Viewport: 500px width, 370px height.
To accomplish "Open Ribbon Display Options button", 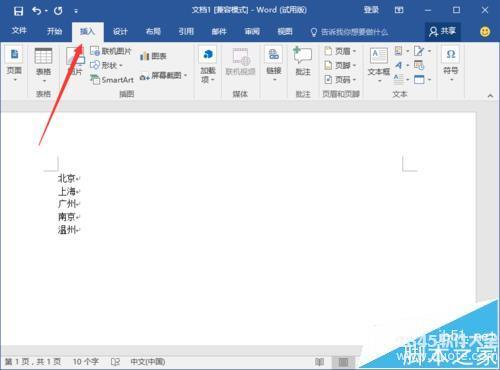I will 399,10.
